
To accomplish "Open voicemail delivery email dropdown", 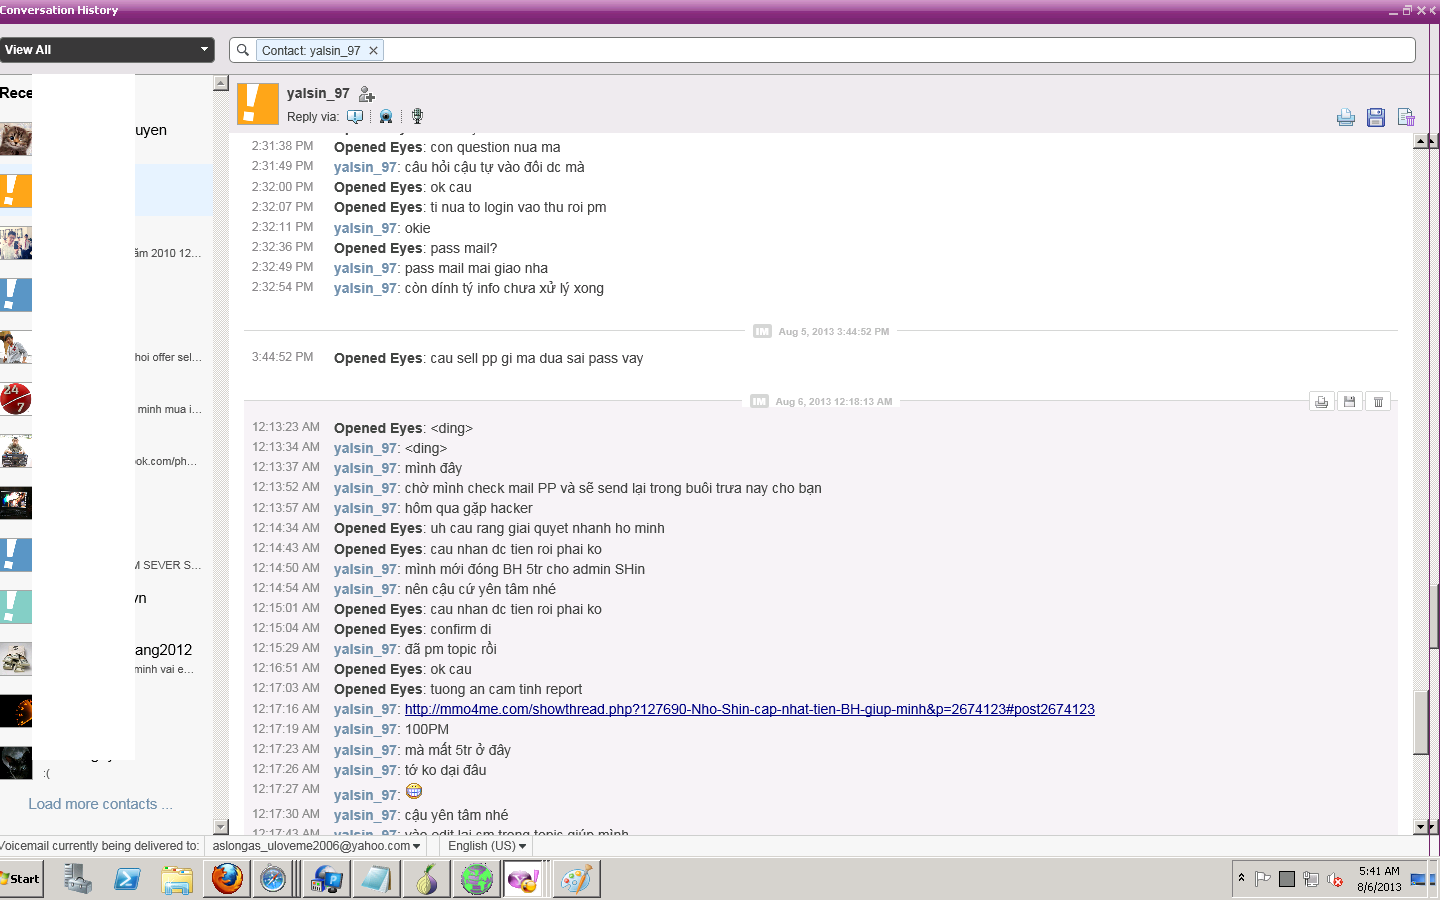I will (317, 846).
